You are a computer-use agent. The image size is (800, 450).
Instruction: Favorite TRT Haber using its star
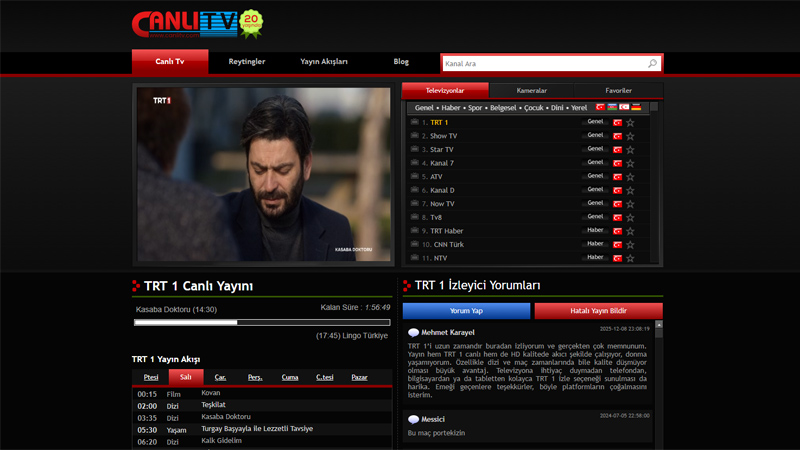[630, 231]
